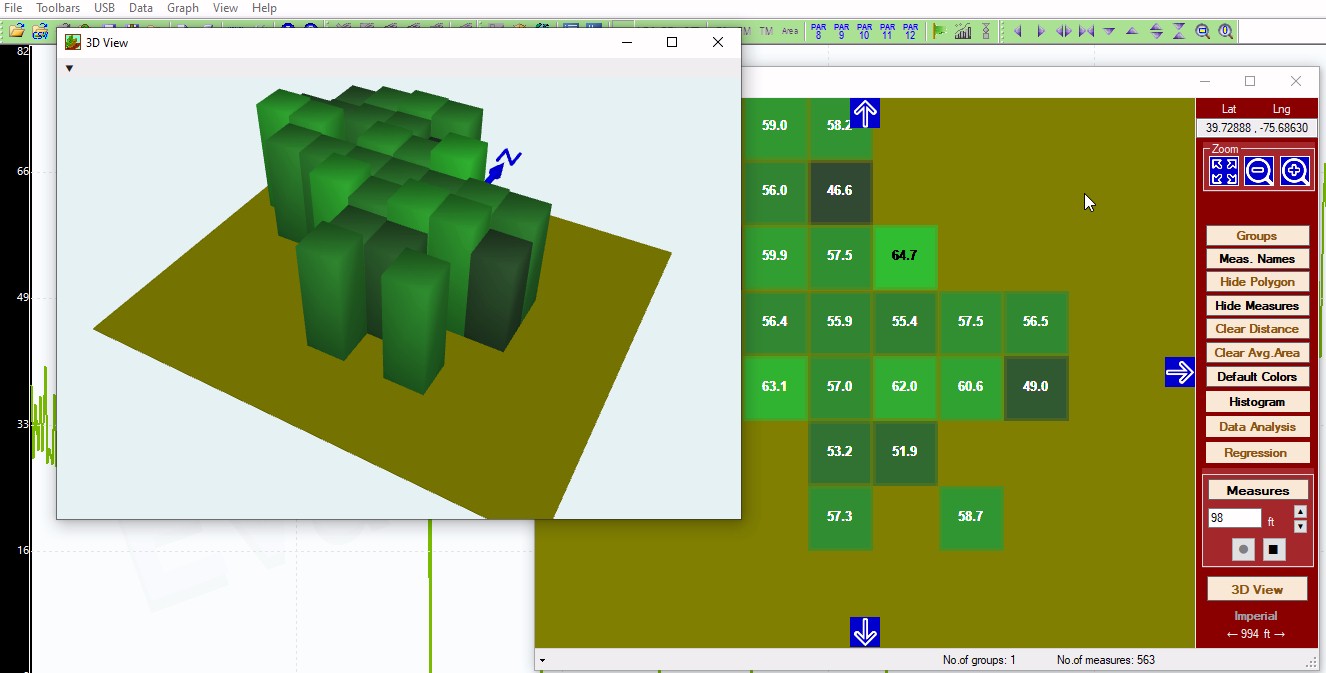Select the square measure shape toggle
The width and height of the screenshot is (1326, 673).
tap(1273, 549)
